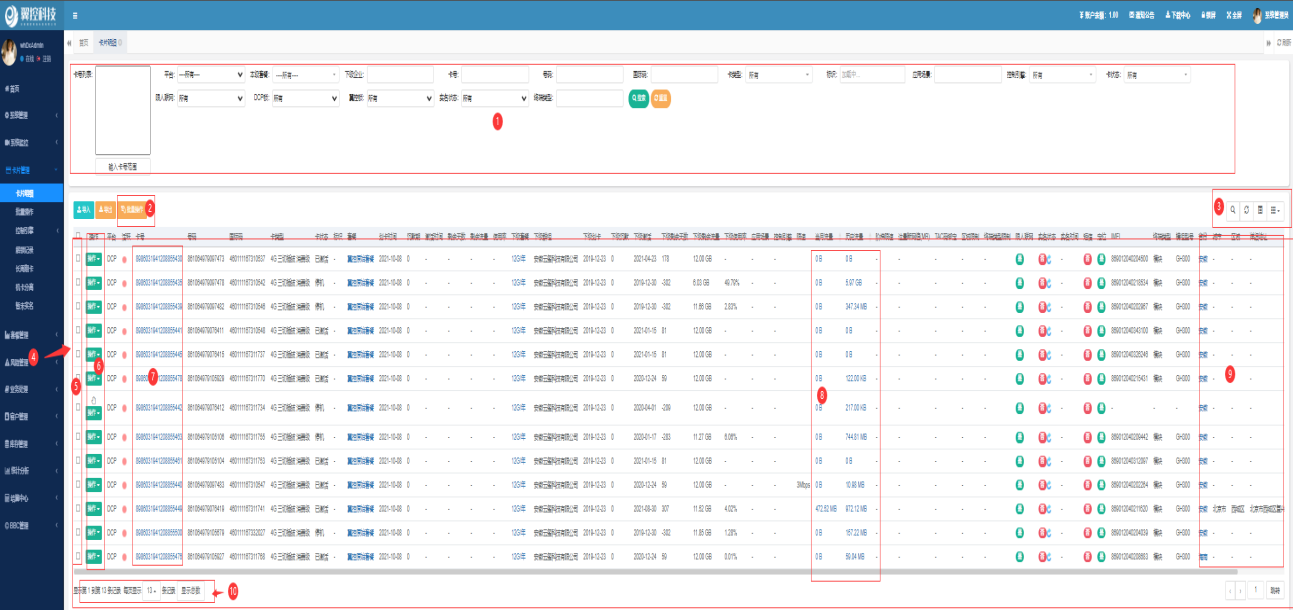The image size is (1293, 610).
Task: Tick the checkbox for the 10.98 MB row
Action: coord(79,484)
